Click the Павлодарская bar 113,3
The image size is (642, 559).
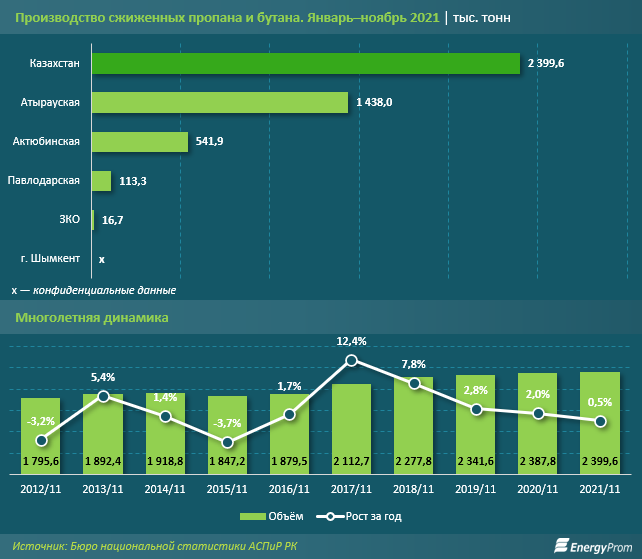point(101,181)
